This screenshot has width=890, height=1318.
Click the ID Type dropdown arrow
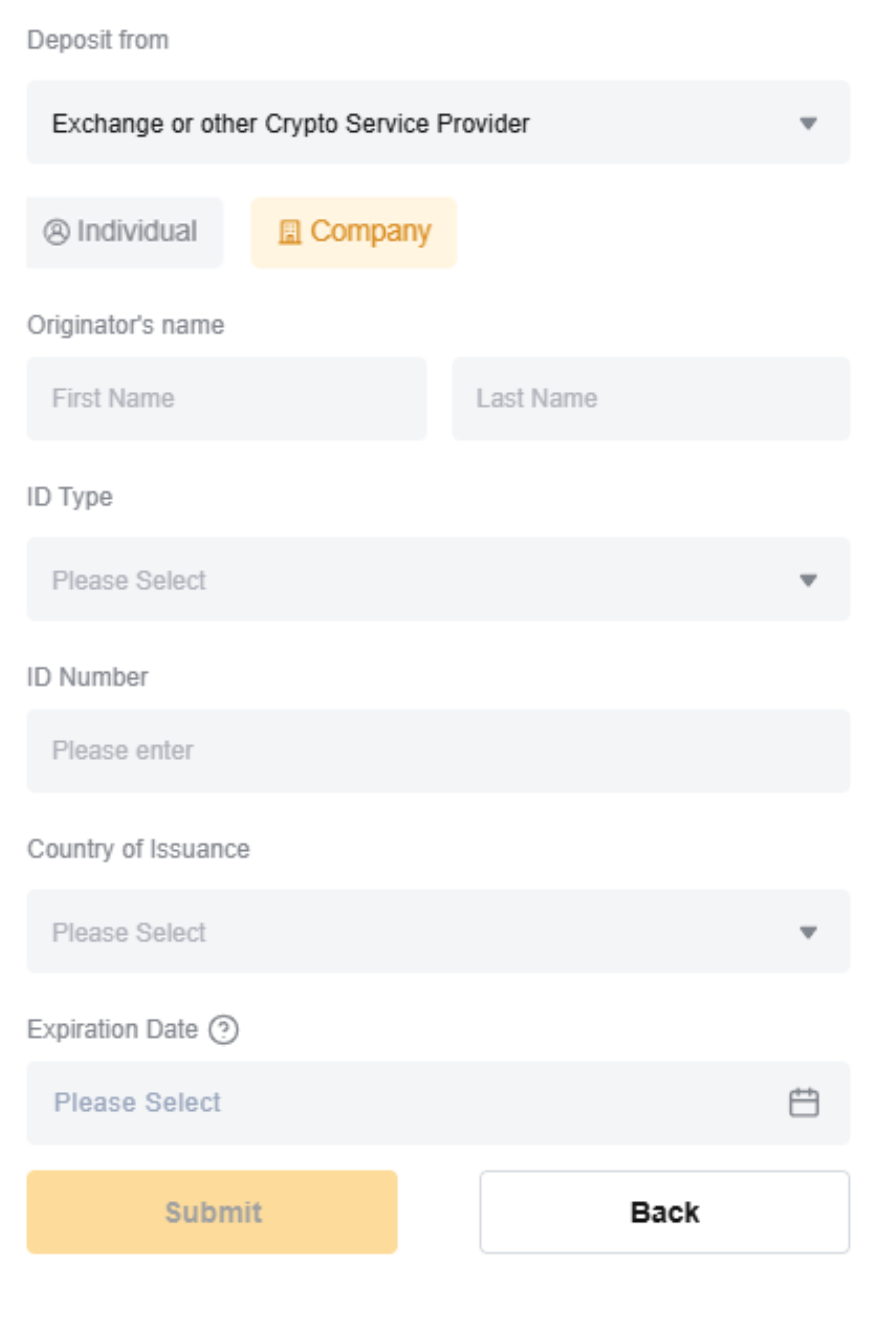click(x=809, y=581)
